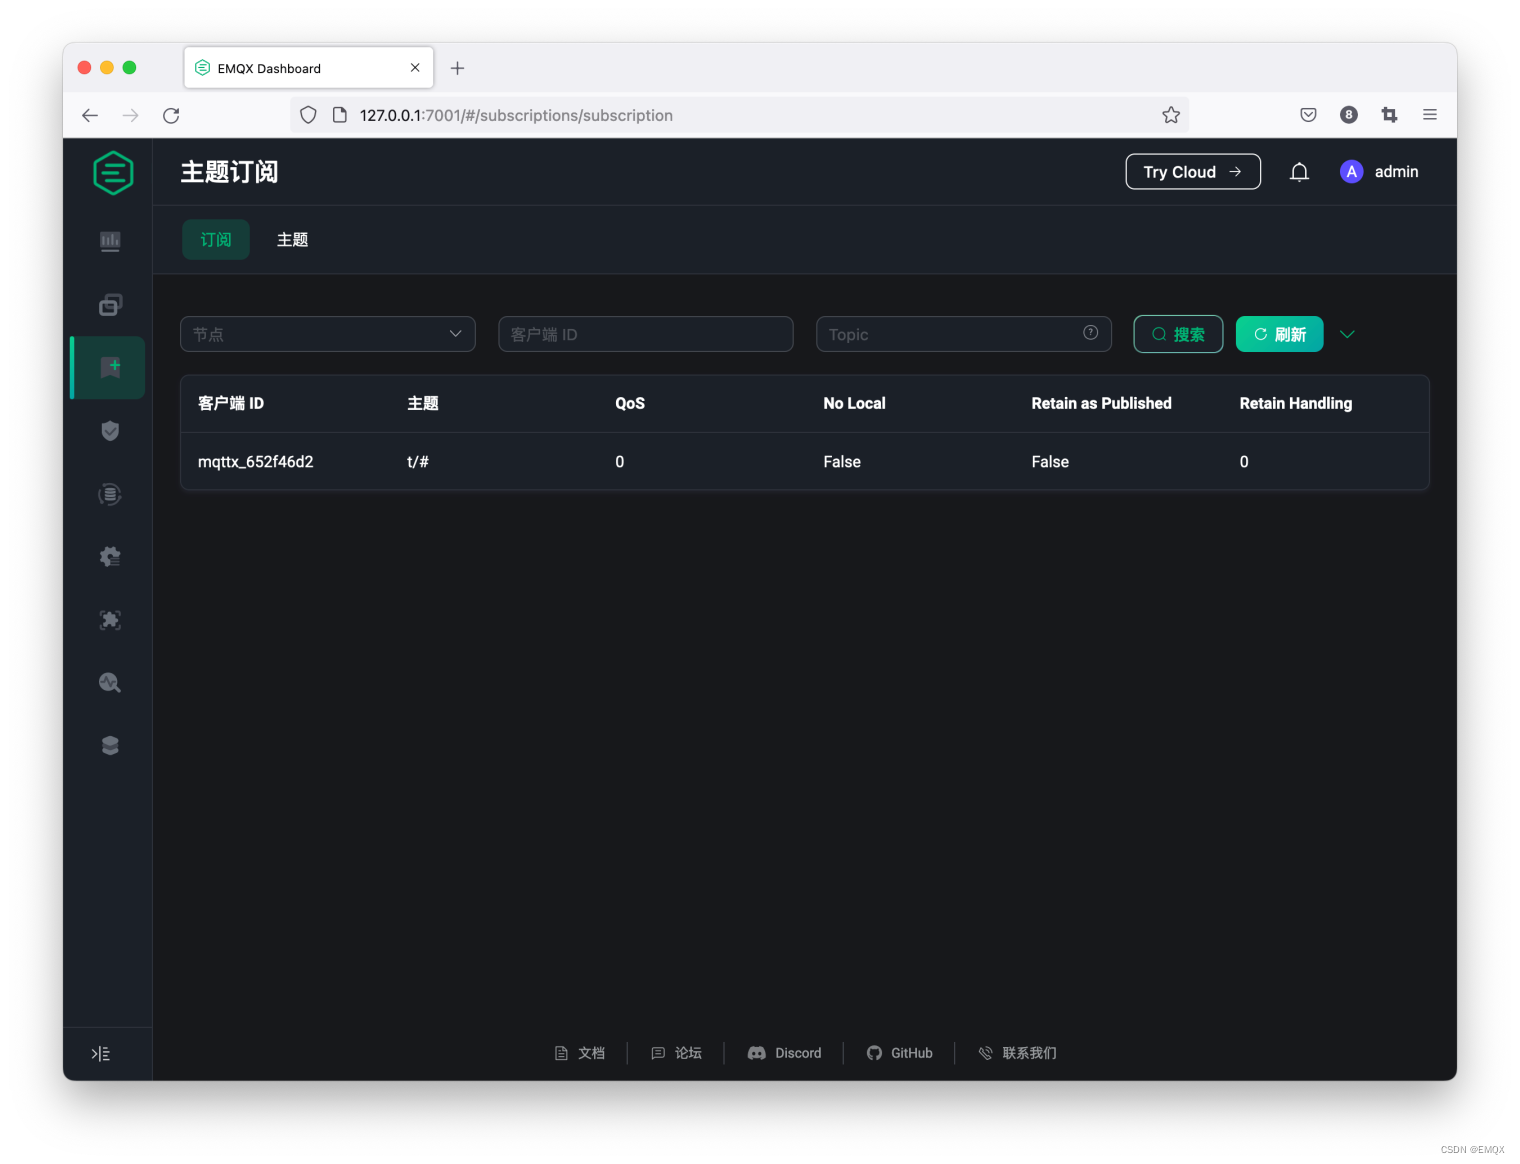The height and width of the screenshot is (1164, 1520).
Task: Switch to the 主题 tab
Action: [292, 240]
